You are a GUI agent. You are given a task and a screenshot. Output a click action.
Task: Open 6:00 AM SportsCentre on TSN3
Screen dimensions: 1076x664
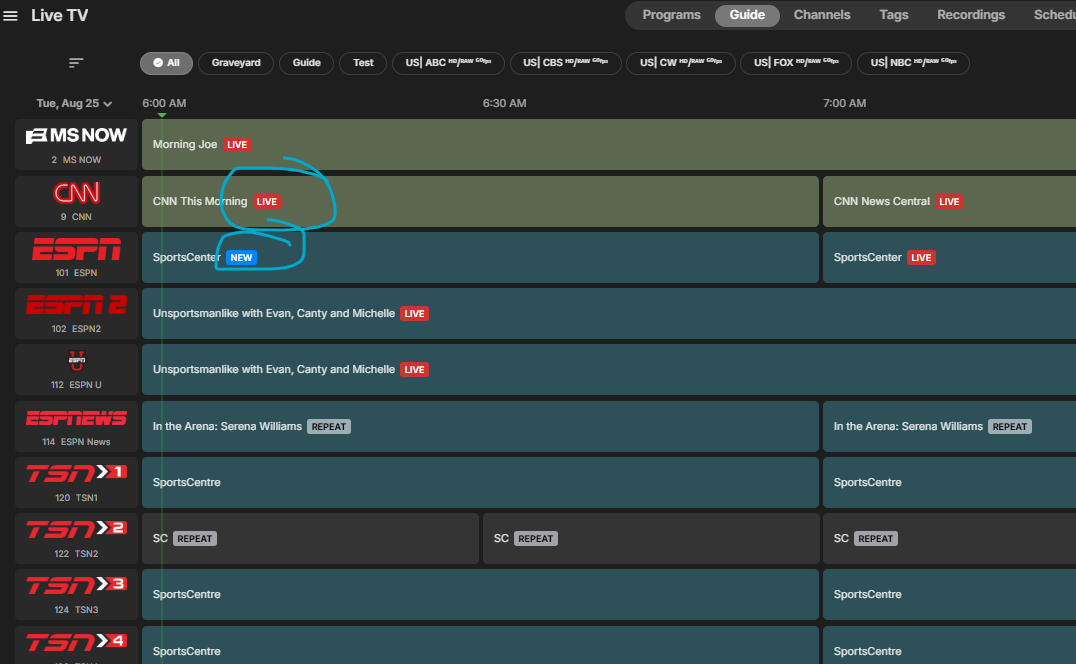point(480,594)
